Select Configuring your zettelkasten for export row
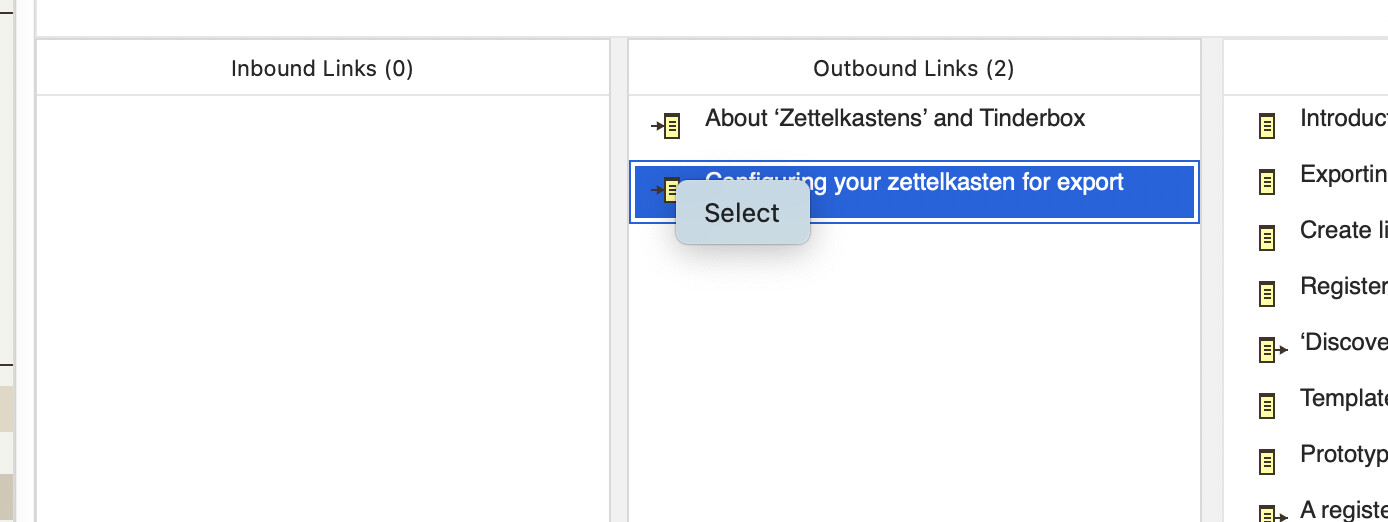This screenshot has height=522, width=1388. 914,192
